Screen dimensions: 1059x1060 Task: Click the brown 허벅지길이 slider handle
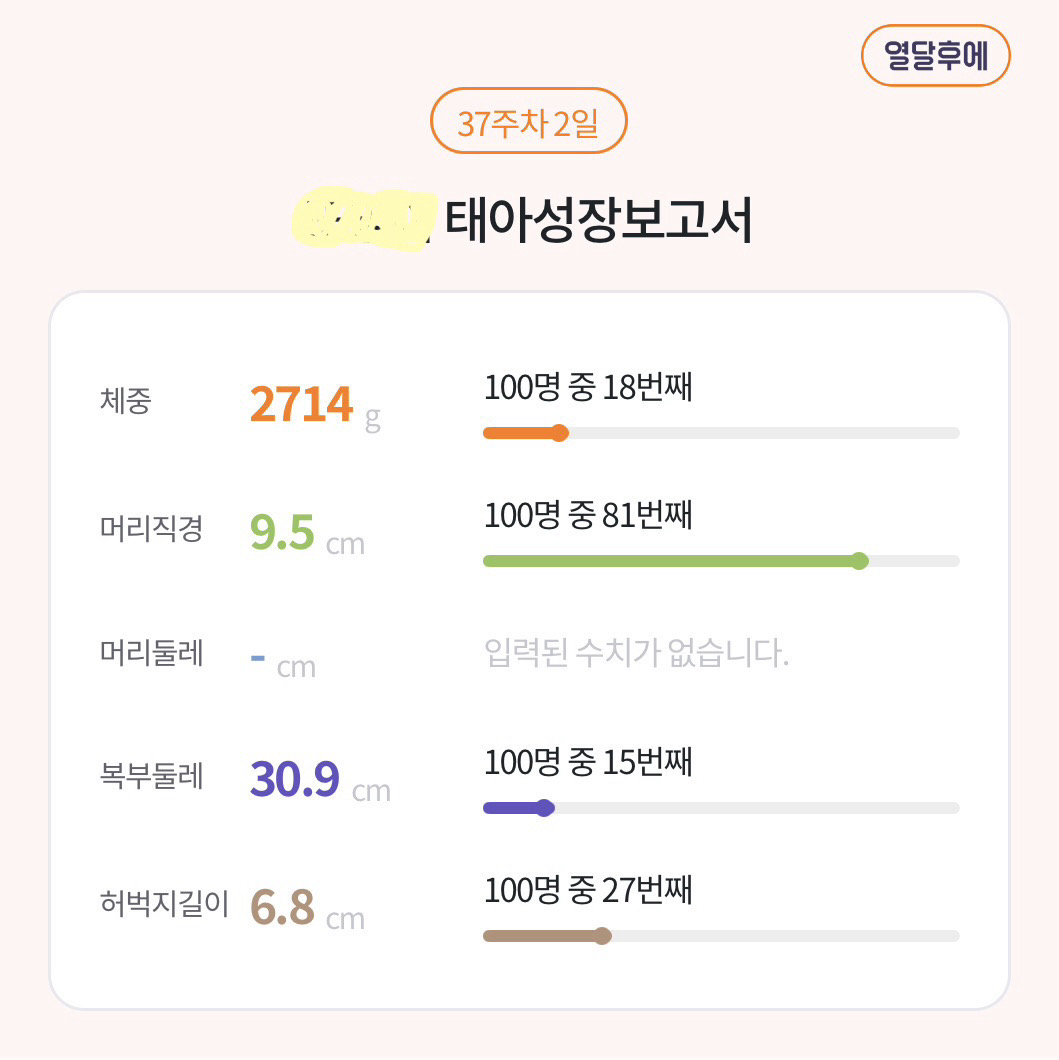(602, 936)
